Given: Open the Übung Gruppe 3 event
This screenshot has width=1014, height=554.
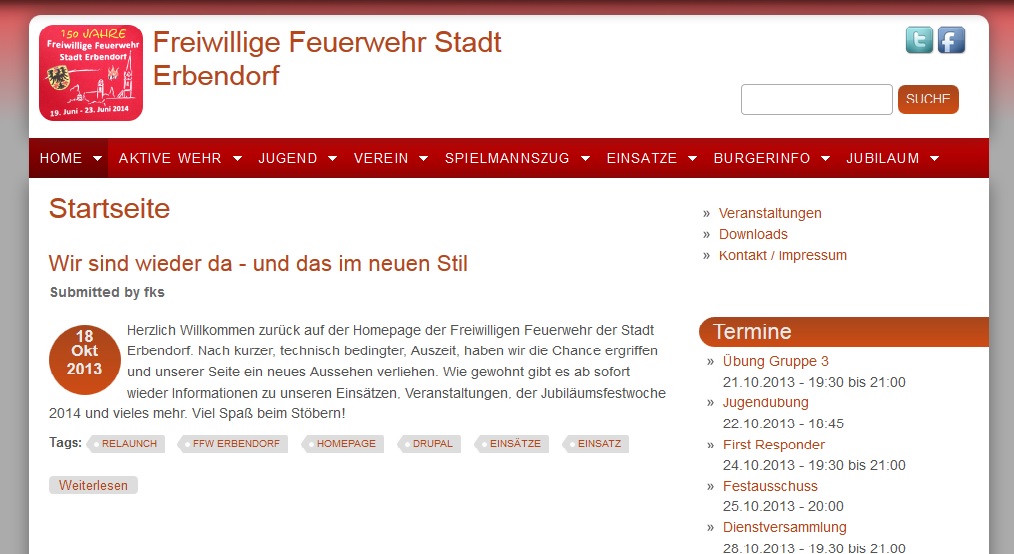Looking at the screenshot, I should pyautogui.click(x=775, y=361).
